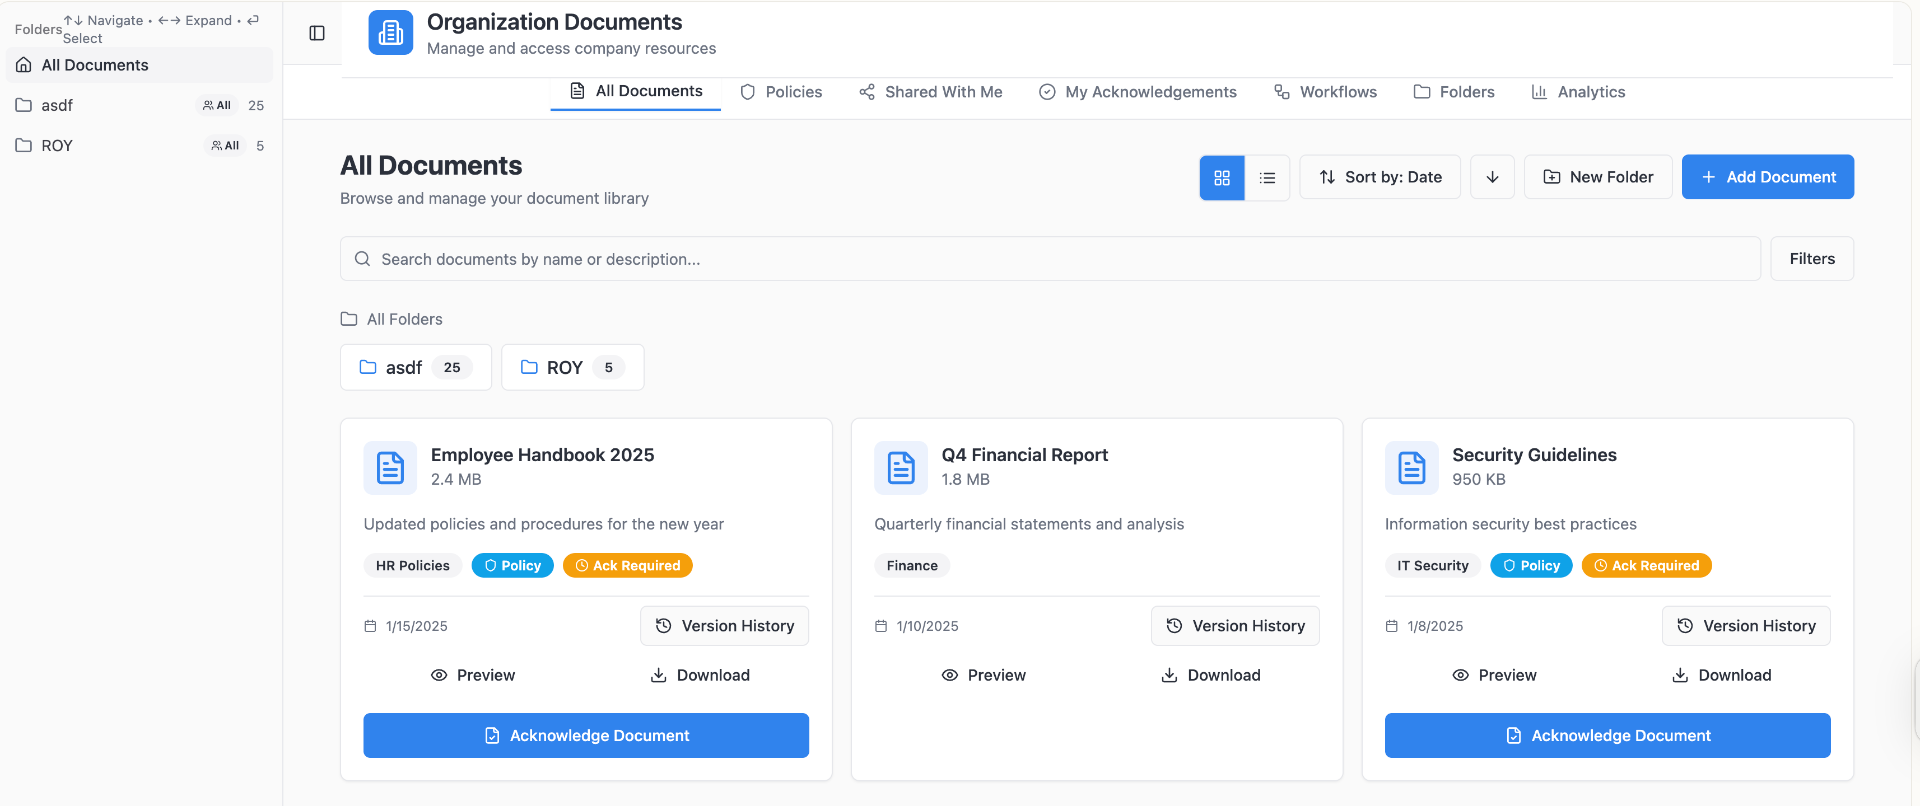
Task: Open Version History for Employee Handbook 2025
Action: [725, 626]
